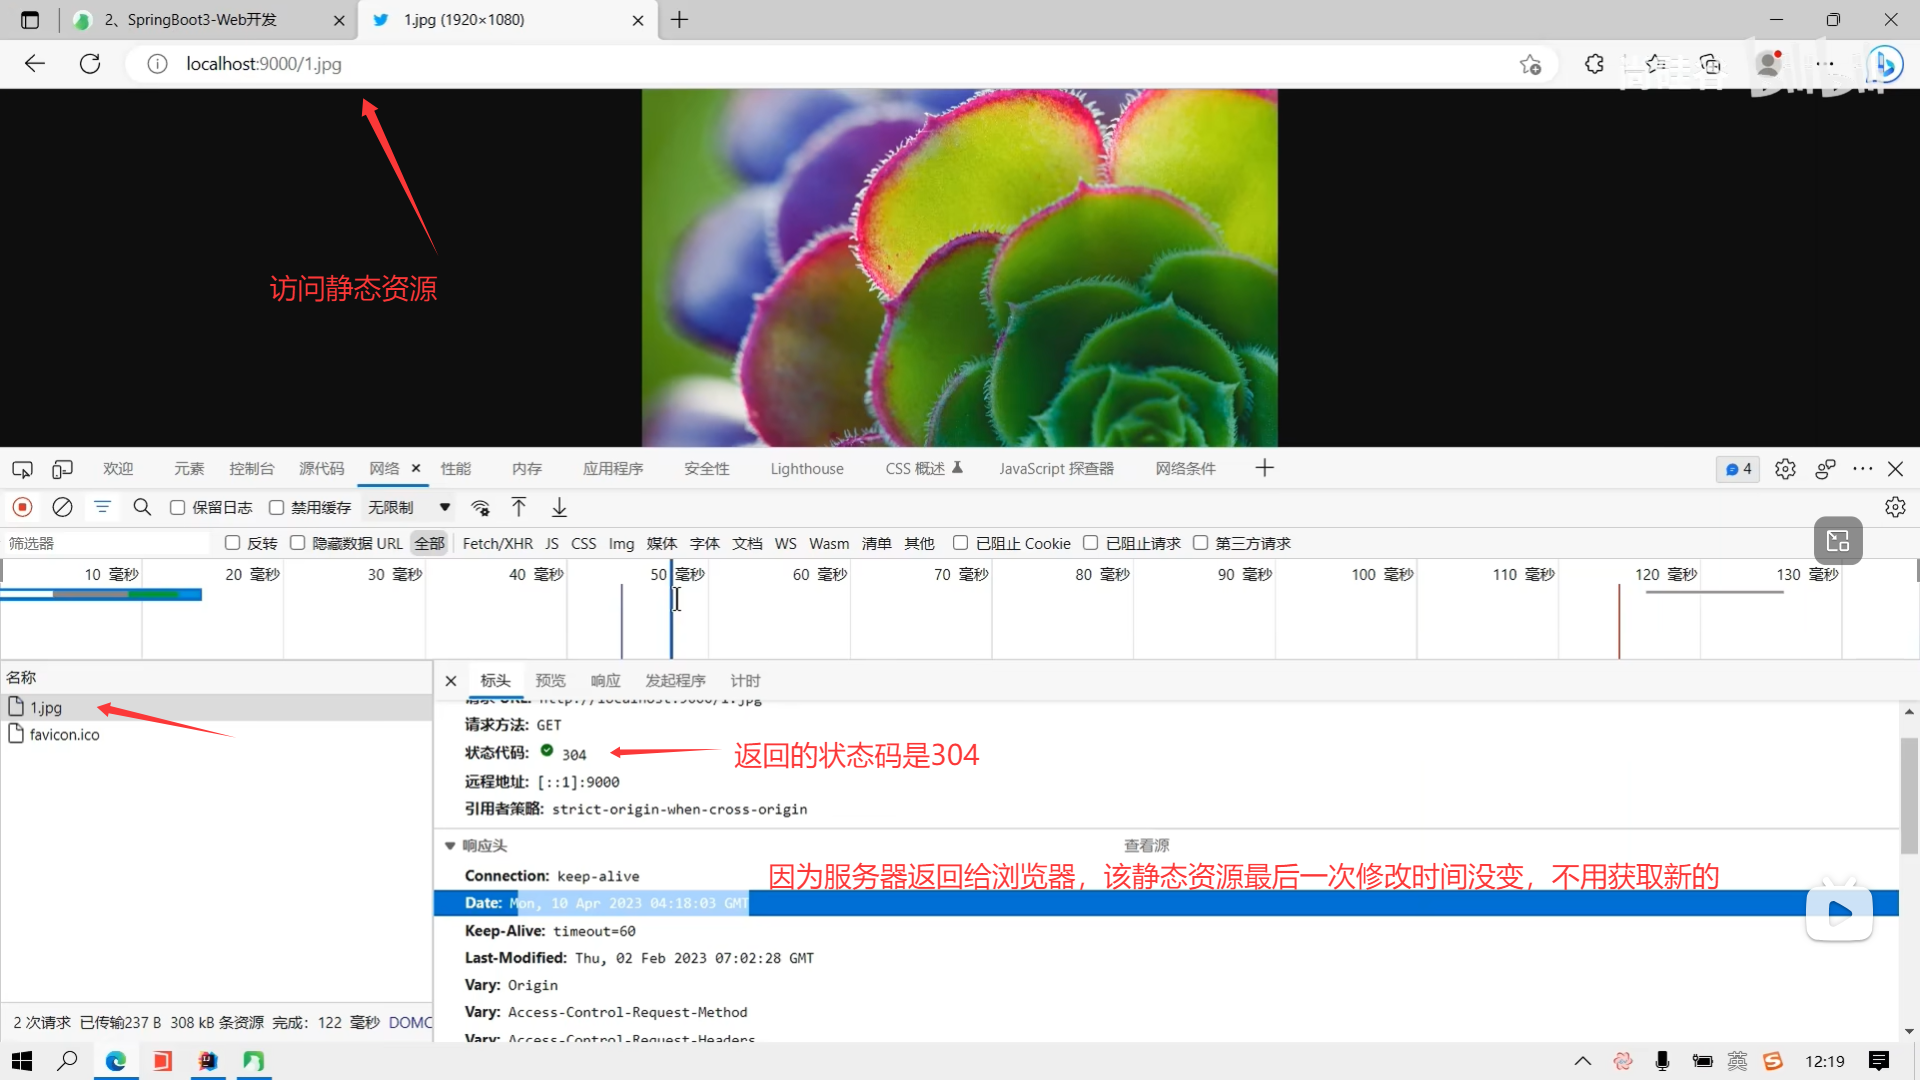Switch to the 预览 tab
The height and width of the screenshot is (1080, 1920).
[550, 681]
